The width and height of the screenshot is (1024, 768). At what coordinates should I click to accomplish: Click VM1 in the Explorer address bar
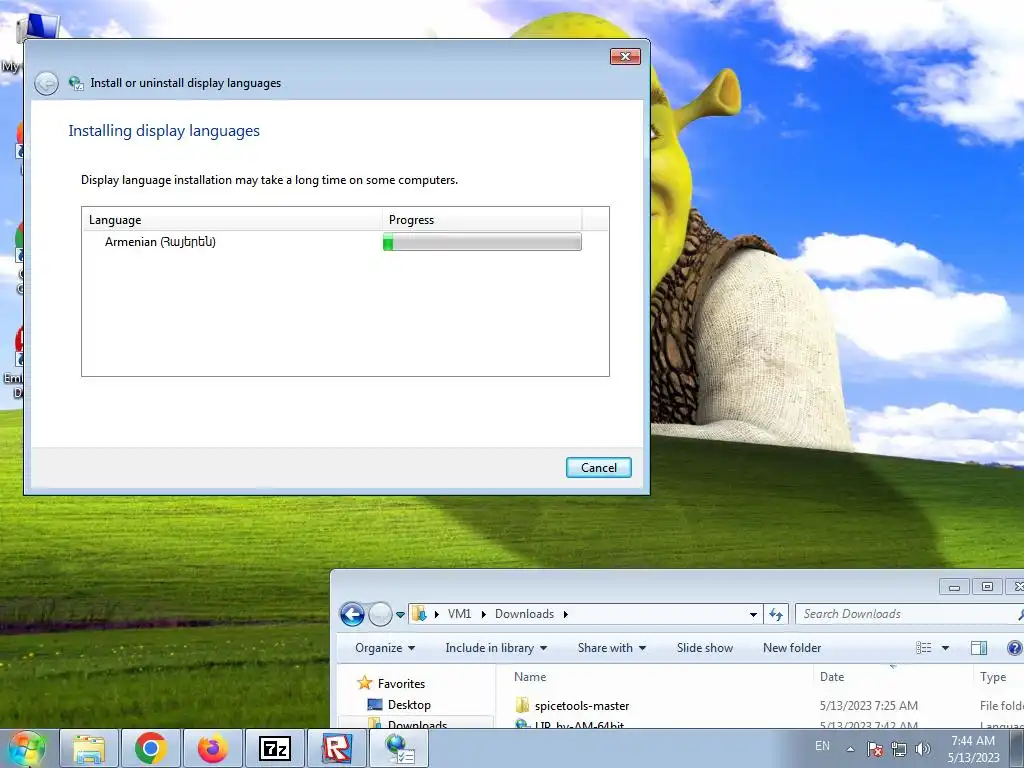[x=459, y=614]
